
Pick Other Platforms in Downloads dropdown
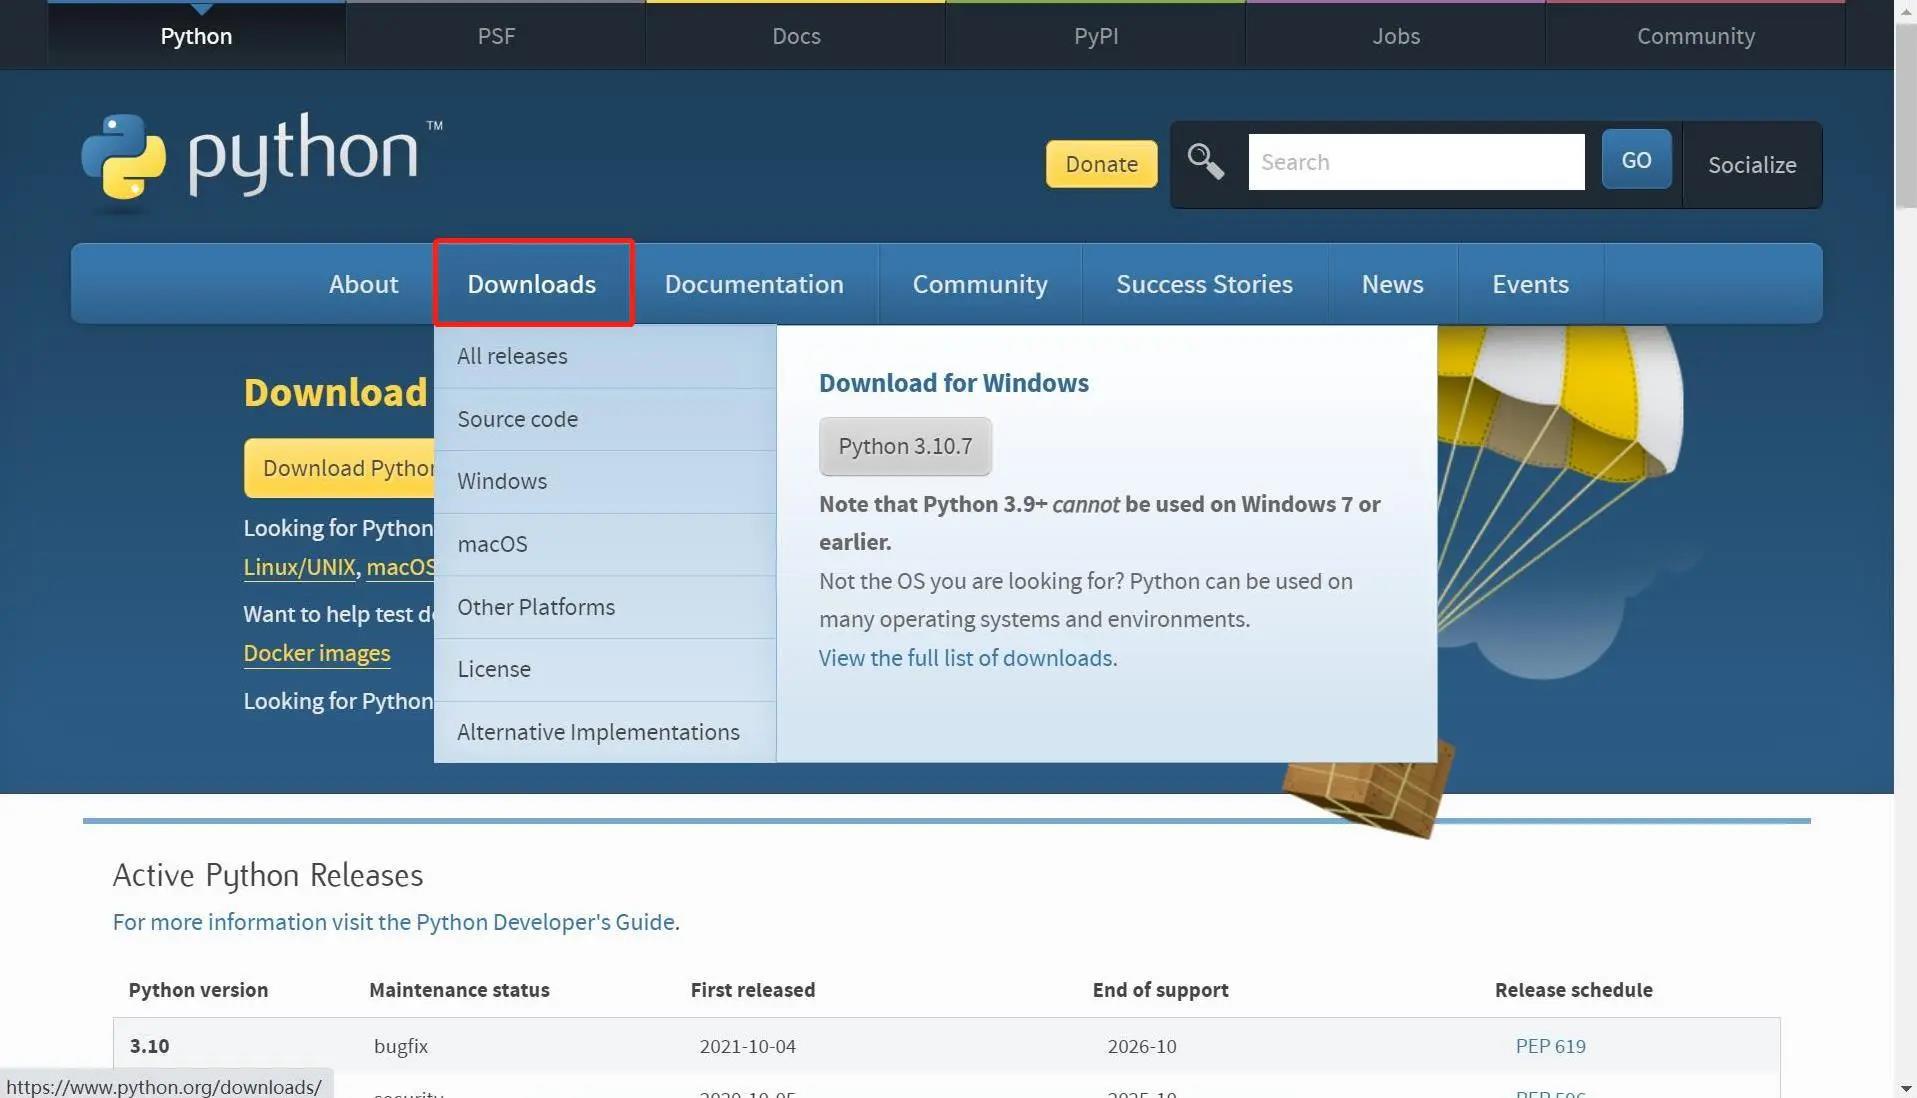(536, 607)
